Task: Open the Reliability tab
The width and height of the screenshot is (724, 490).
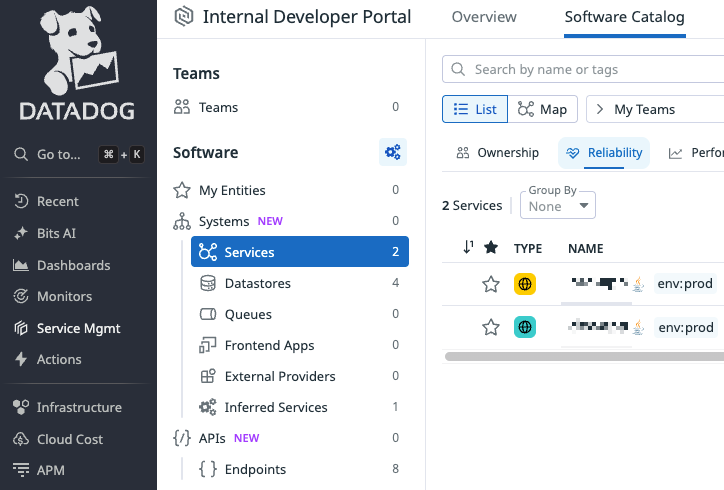Action: click(x=604, y=153)
